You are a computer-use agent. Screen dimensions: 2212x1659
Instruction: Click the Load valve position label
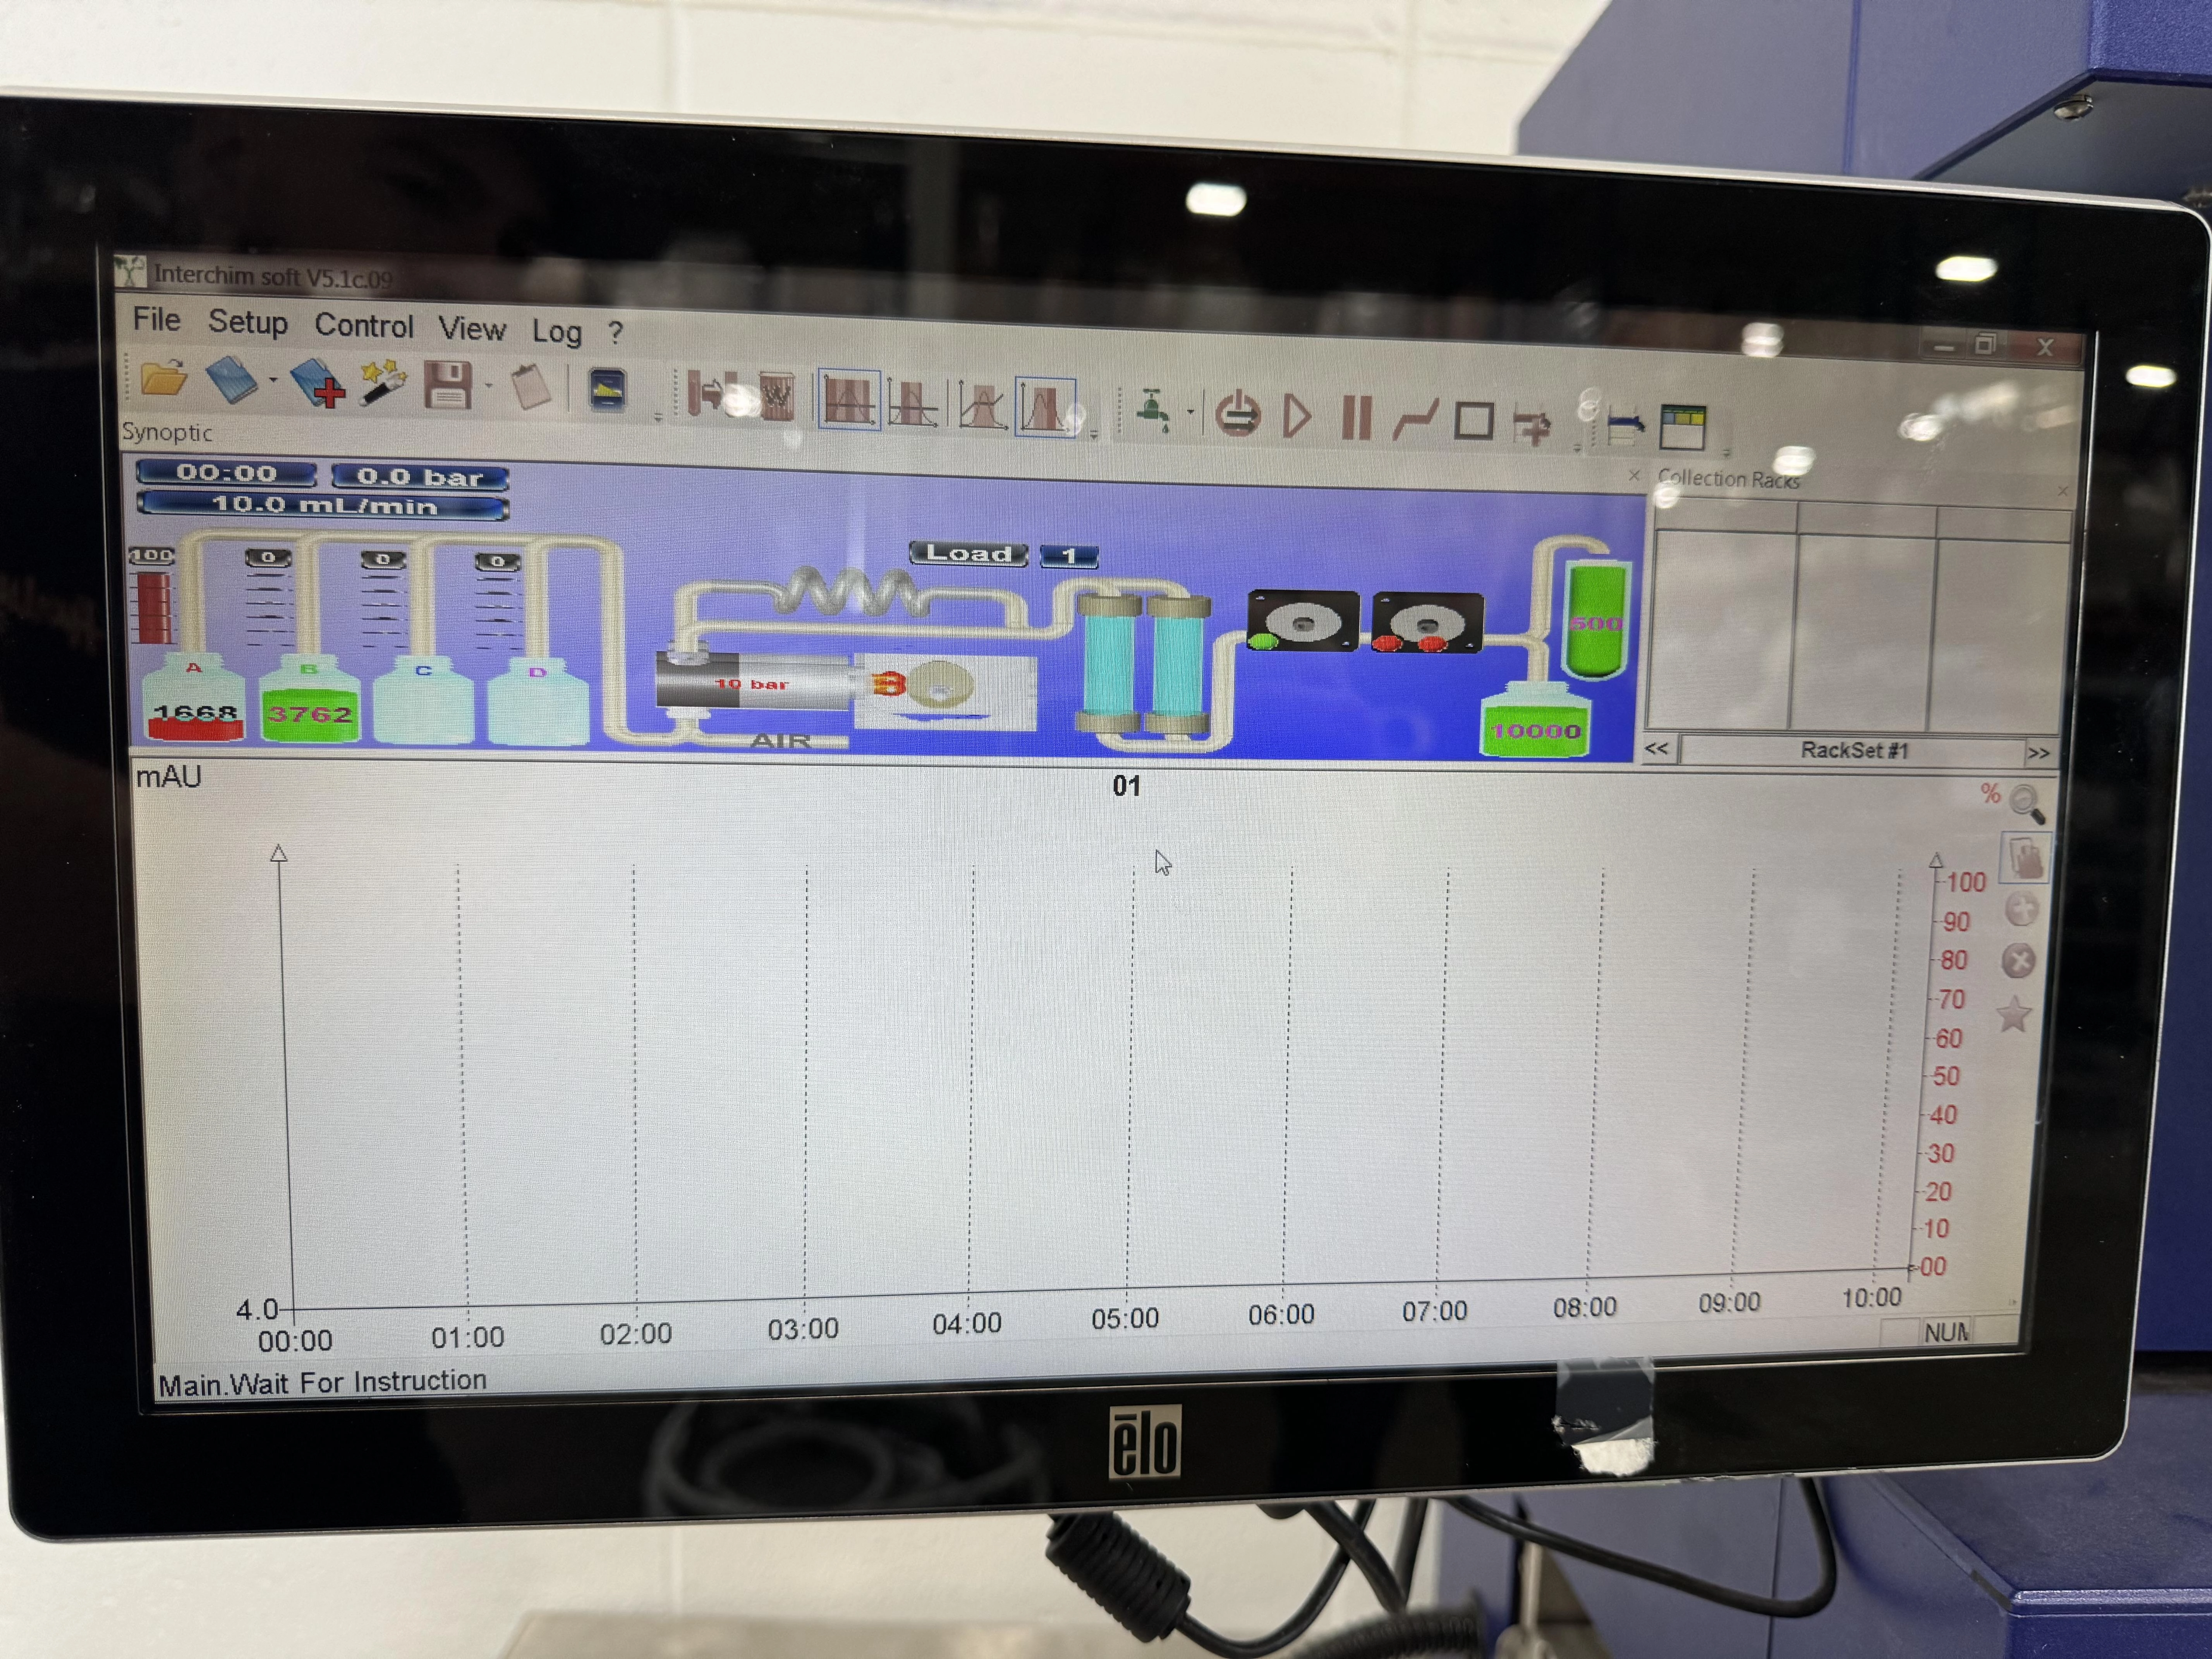pos(968,554)
